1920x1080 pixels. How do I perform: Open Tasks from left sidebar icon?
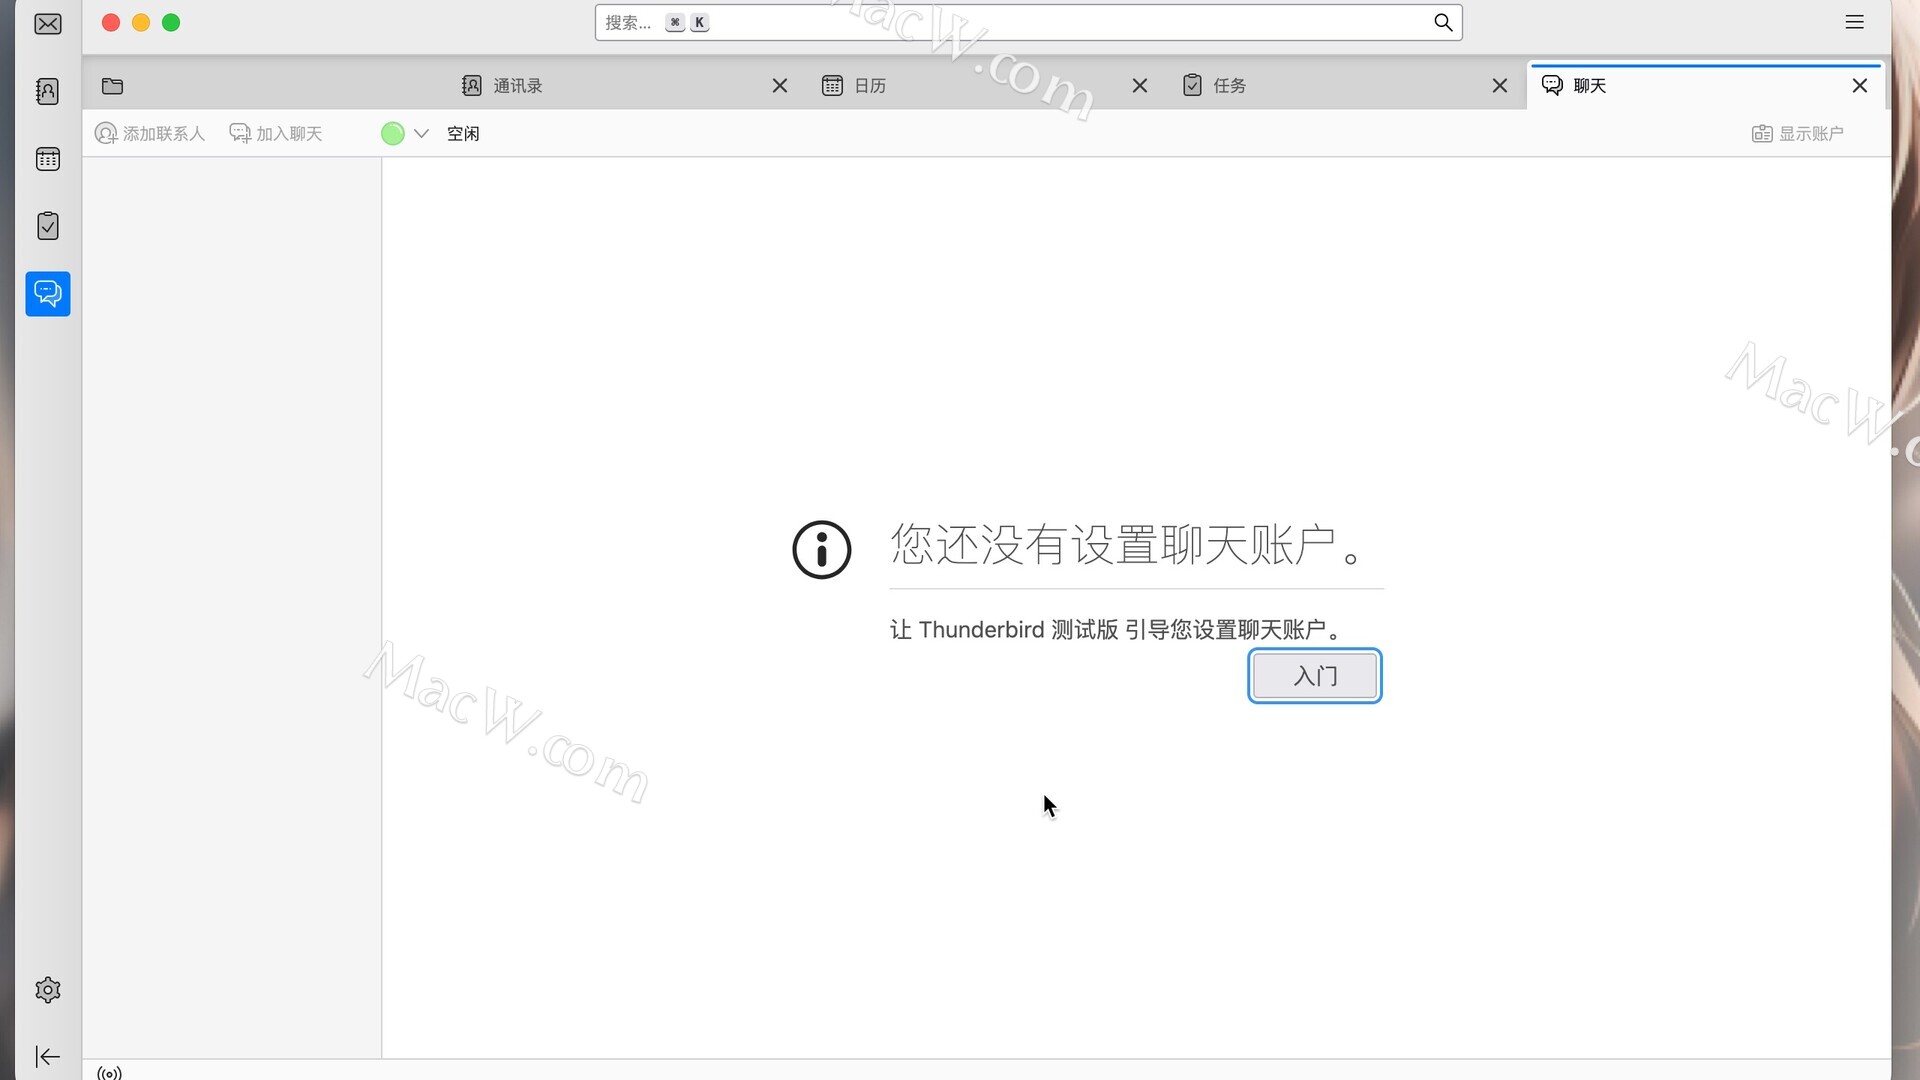48,226
